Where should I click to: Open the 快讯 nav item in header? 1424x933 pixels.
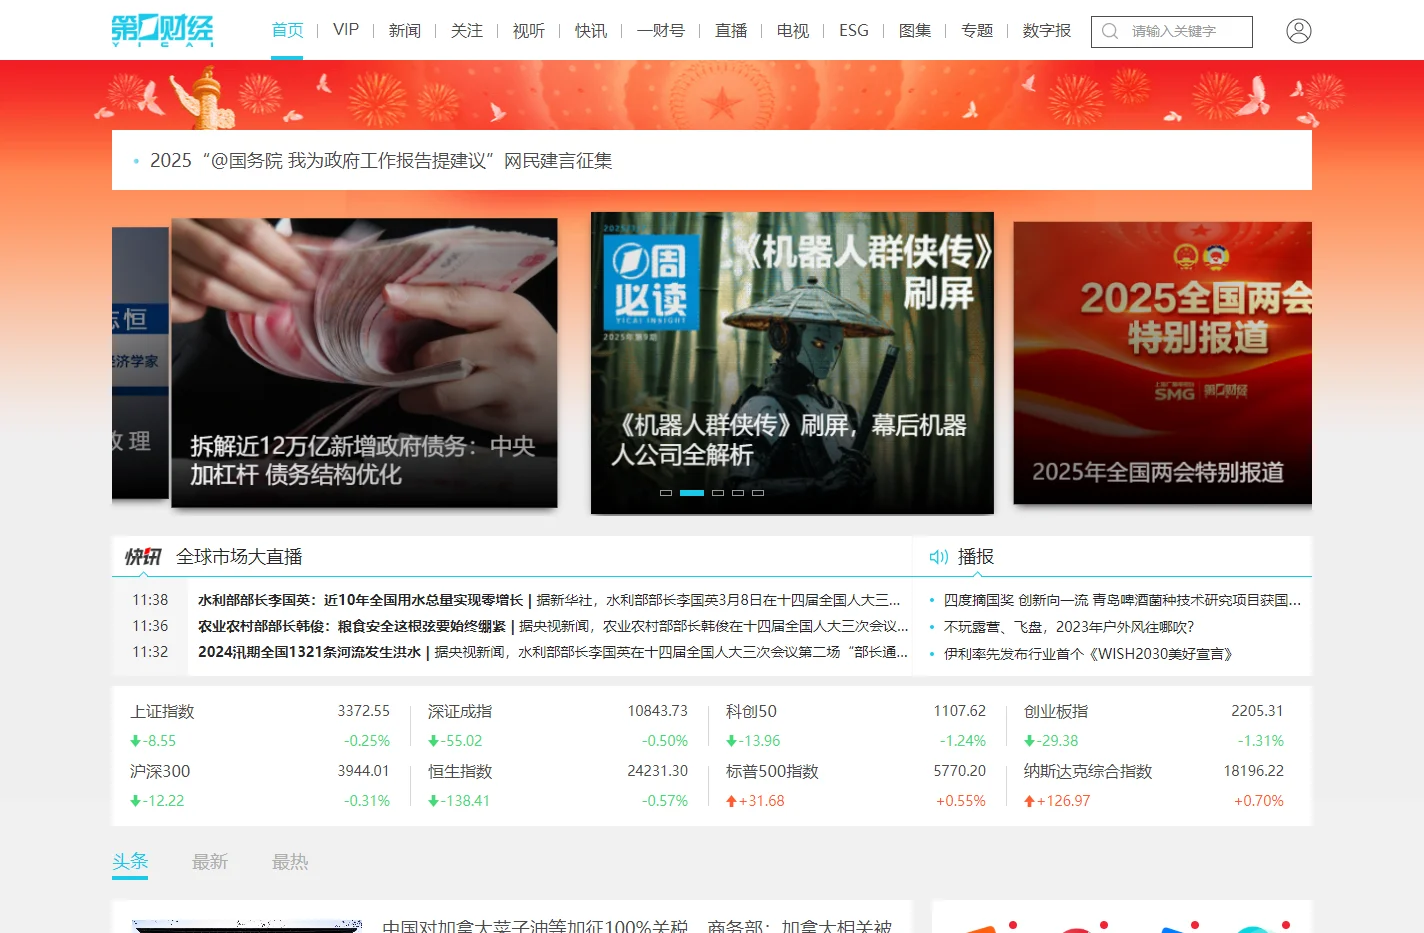(x=591, y=30)
